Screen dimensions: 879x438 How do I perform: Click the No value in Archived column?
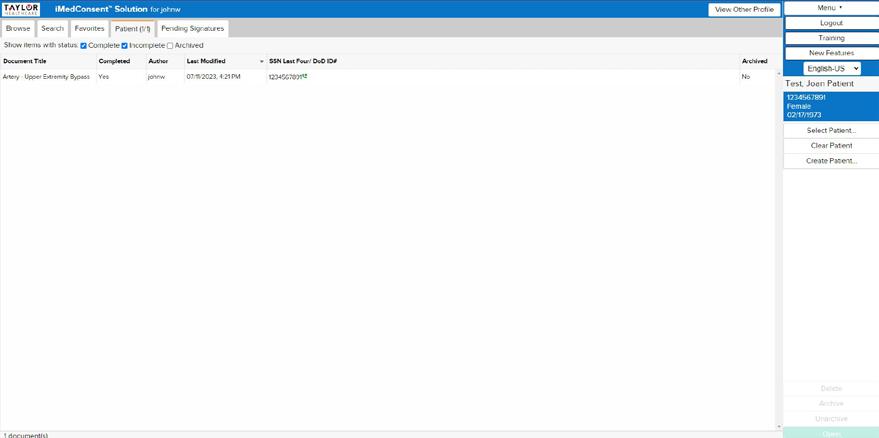click(745, 77)
